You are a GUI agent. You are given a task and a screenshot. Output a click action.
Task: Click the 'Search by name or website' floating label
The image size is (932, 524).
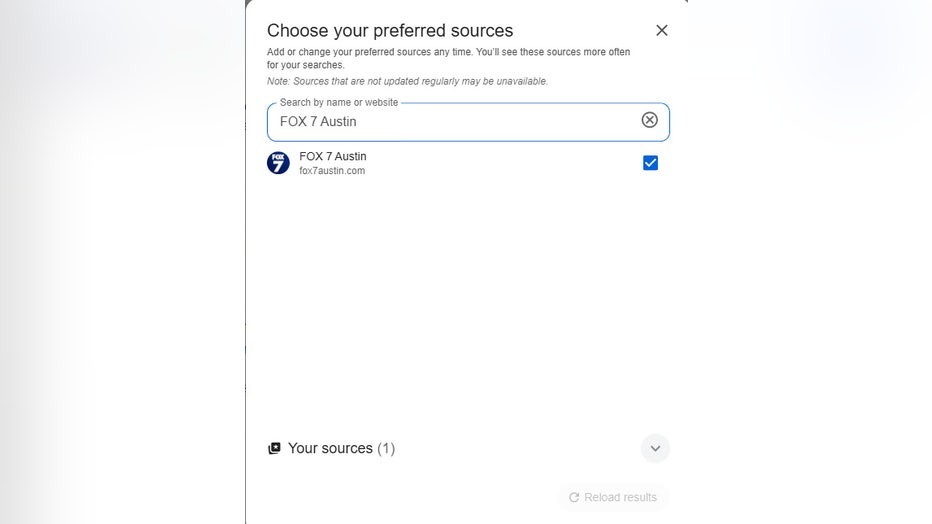(x=339, y=102)
